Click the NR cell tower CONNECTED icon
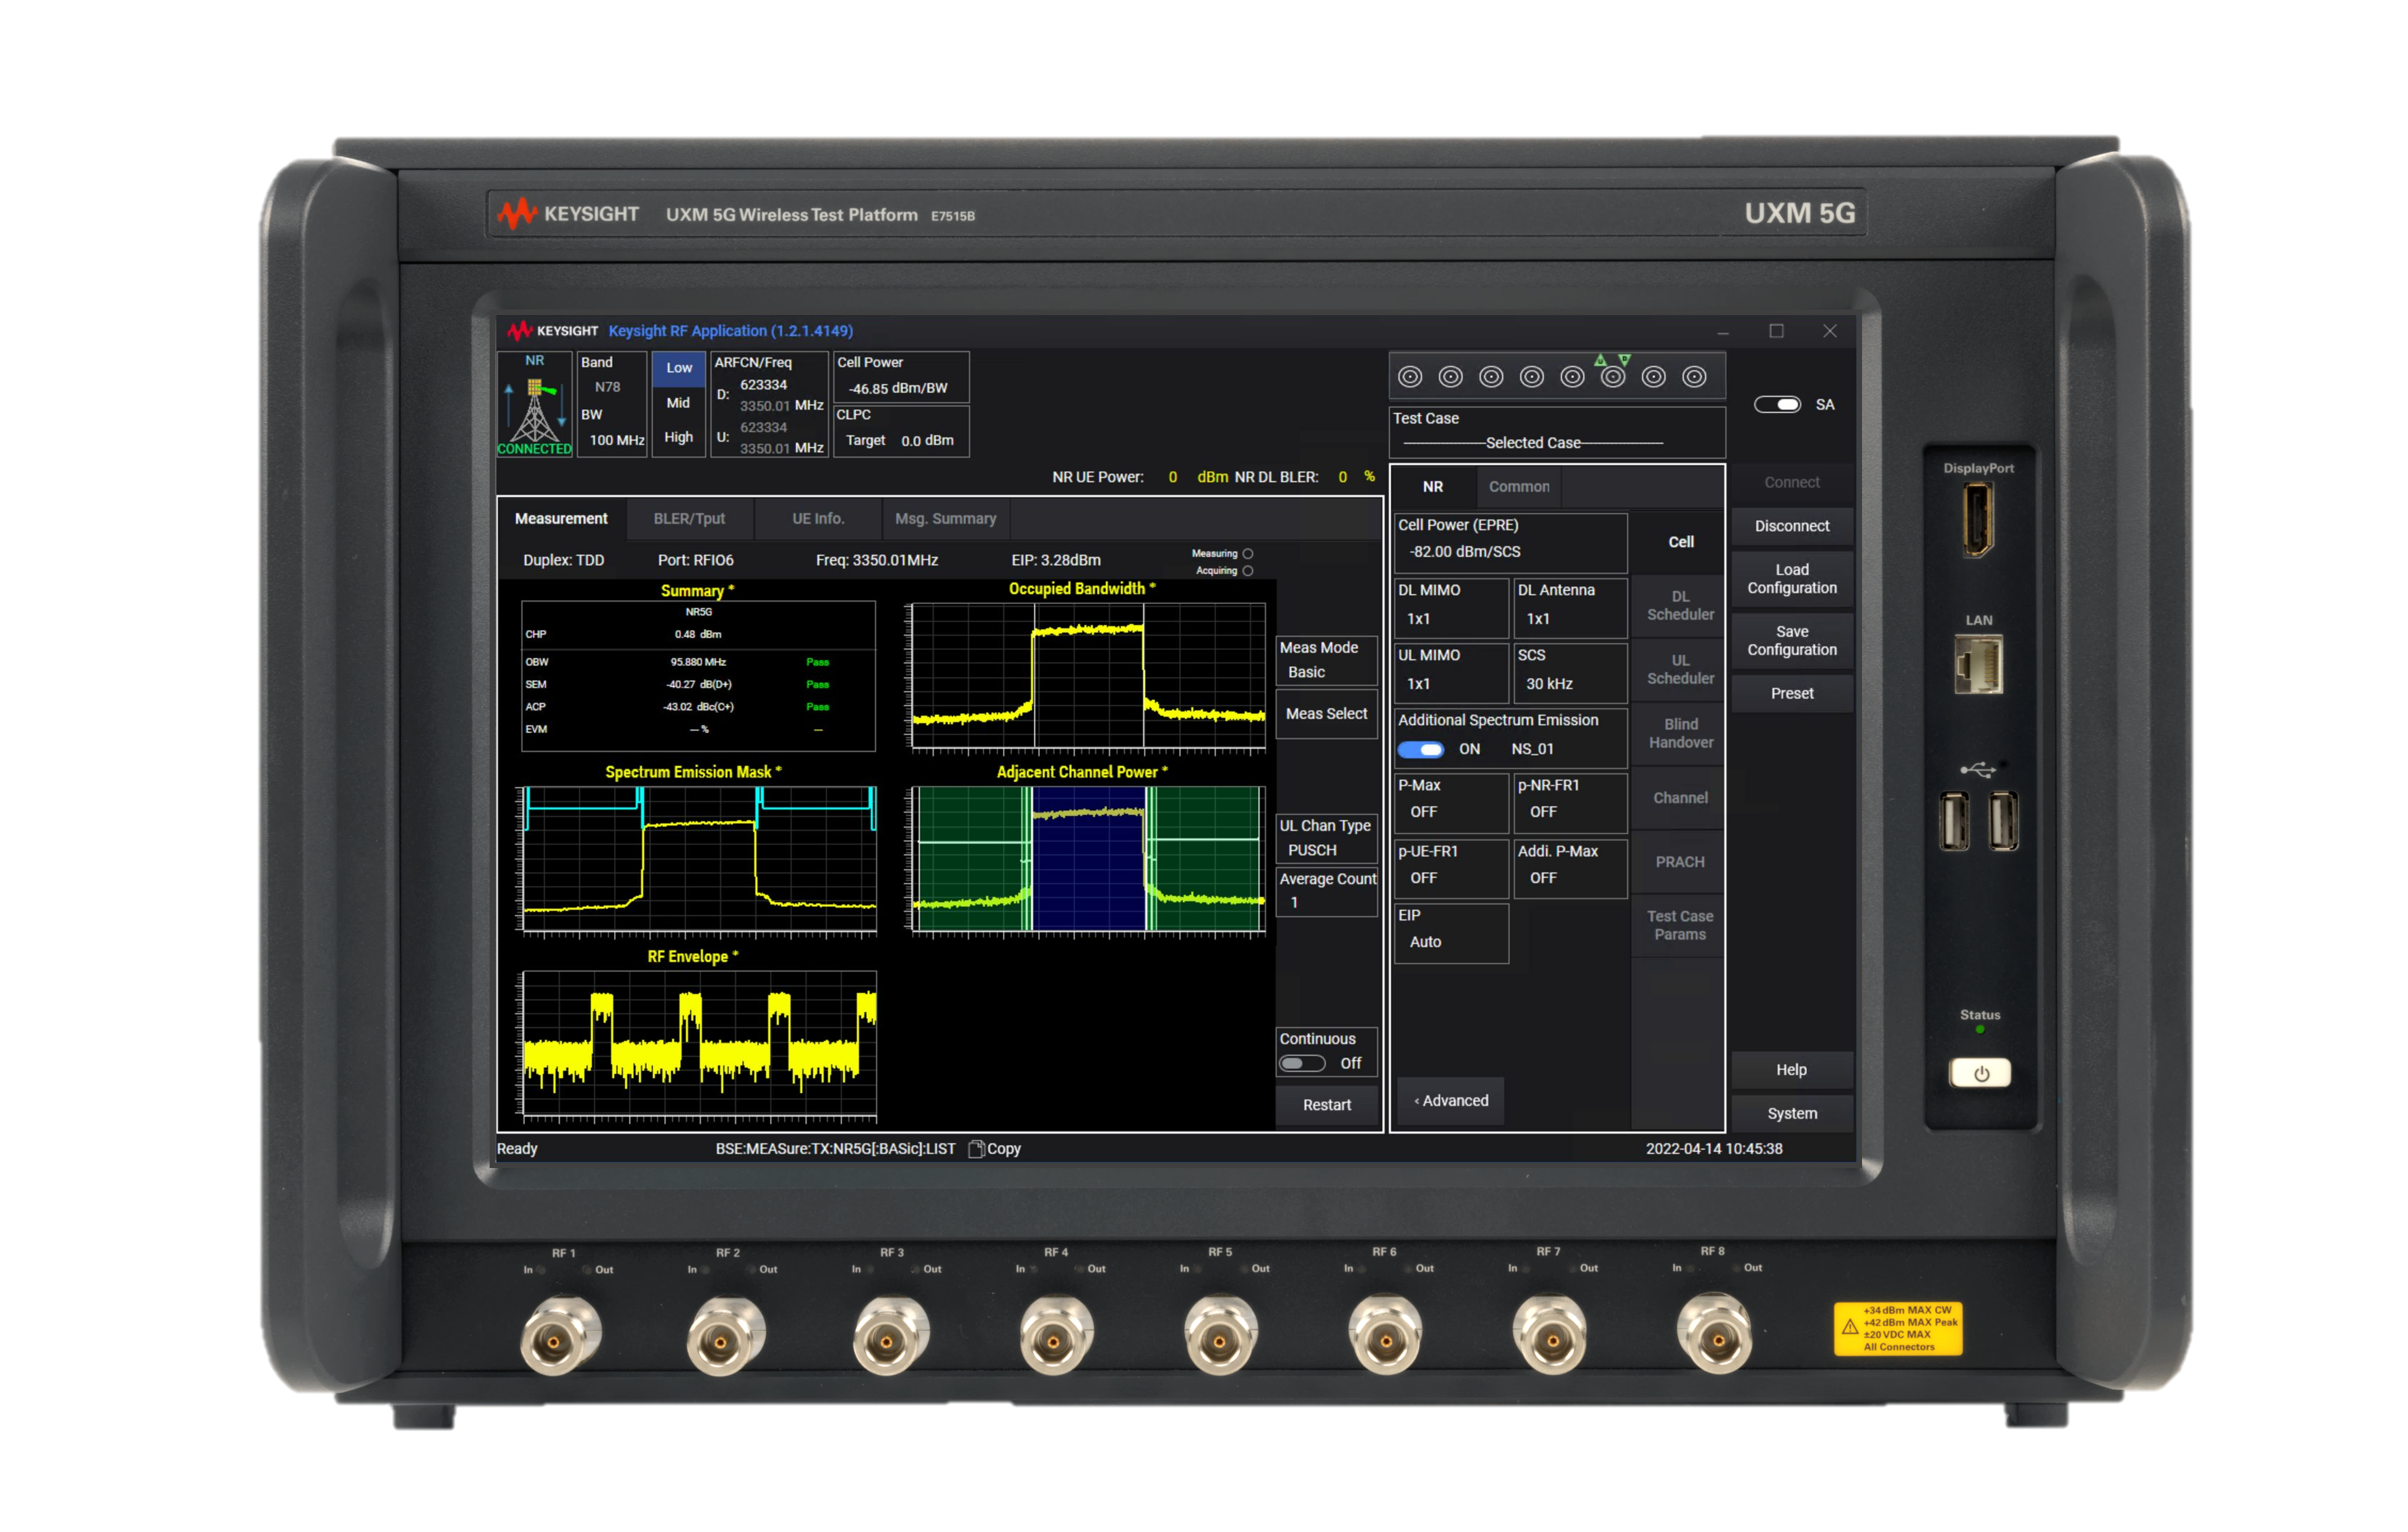 point(535,404)
